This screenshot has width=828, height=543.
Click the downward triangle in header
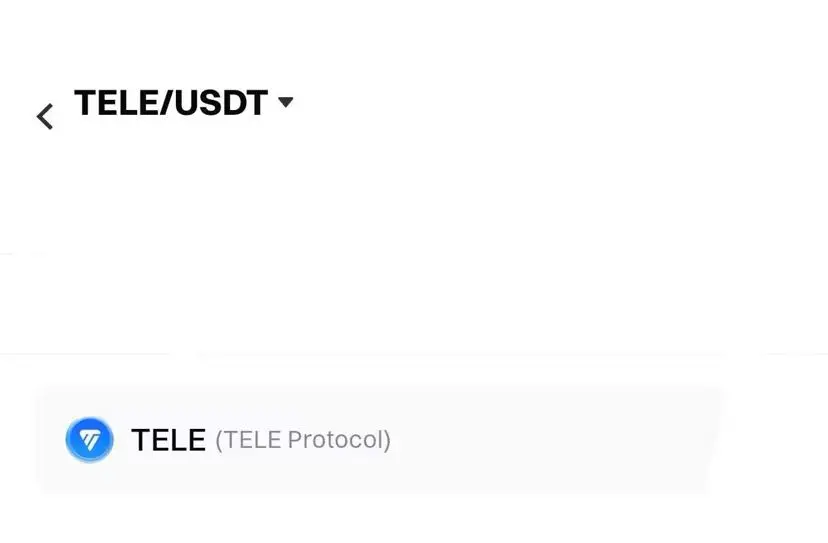285,102
